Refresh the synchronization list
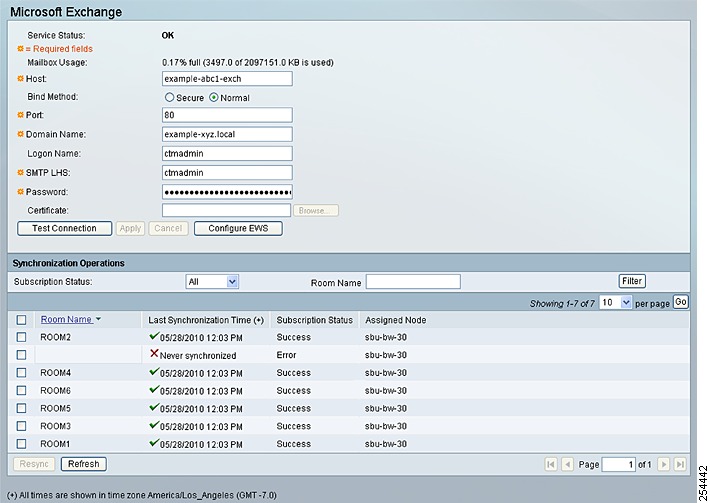Screen dimensions: 710x503 (x=84, y=464)
